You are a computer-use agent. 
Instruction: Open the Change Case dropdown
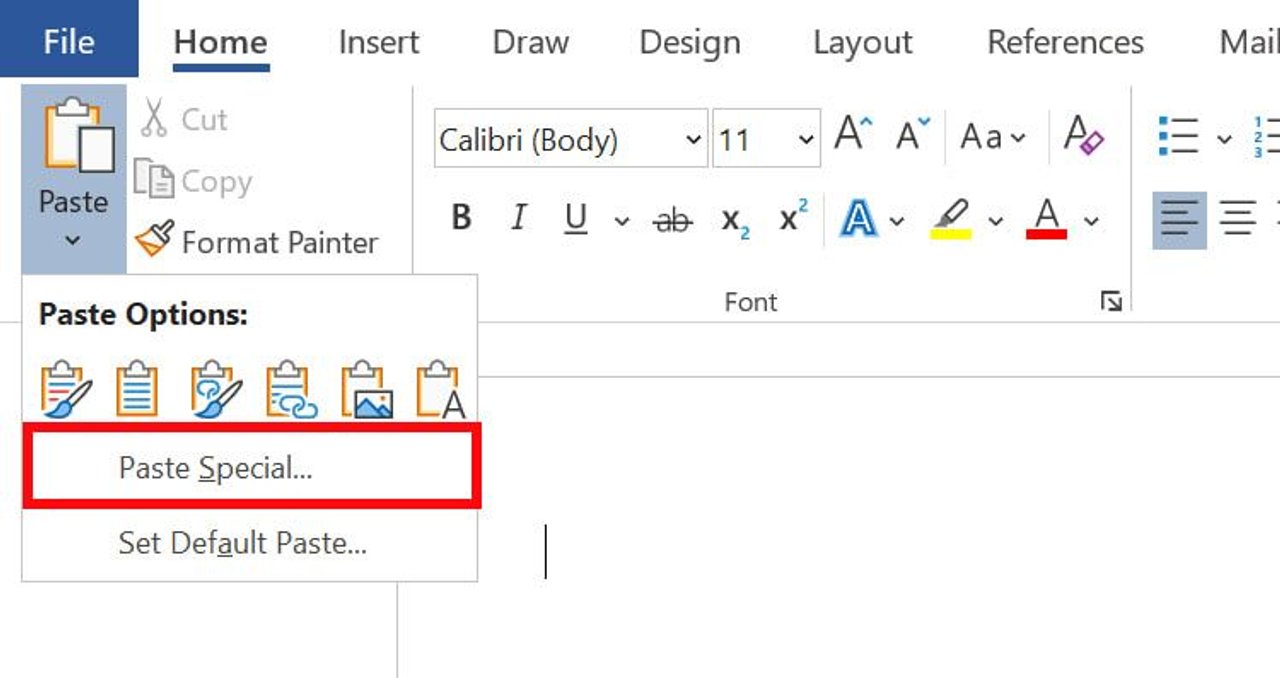[992, 137]
